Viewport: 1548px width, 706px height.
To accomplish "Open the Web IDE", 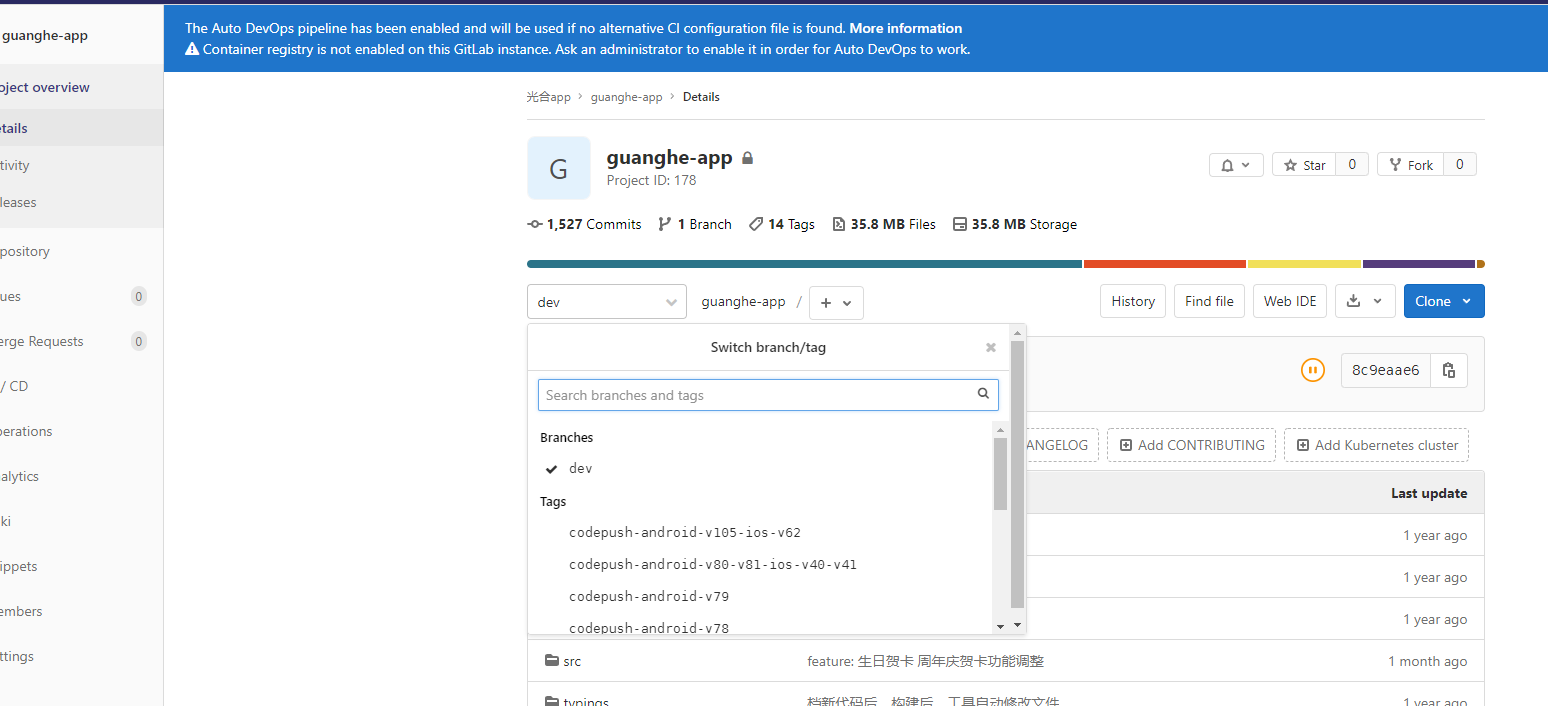I will coord(1289,301).
